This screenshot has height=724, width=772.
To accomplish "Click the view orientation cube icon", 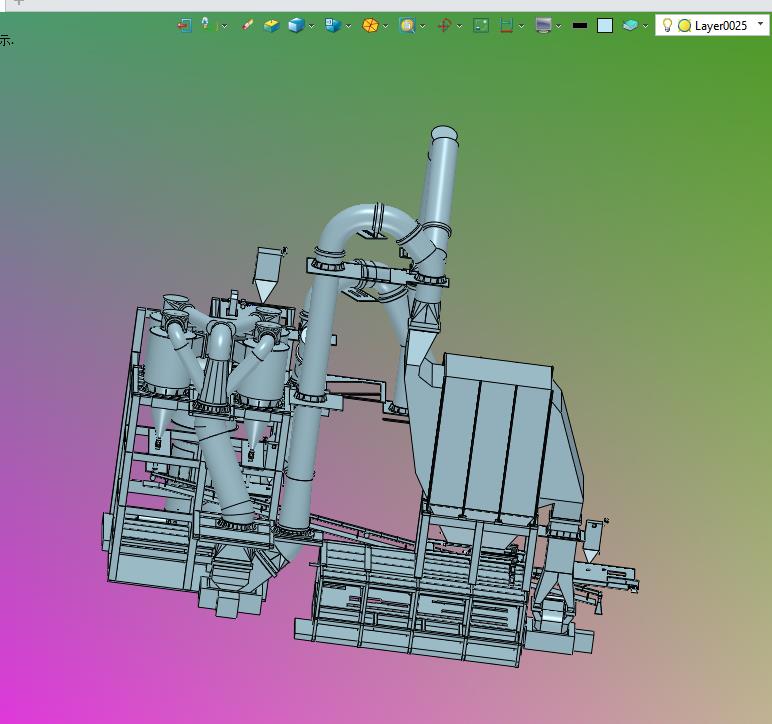I will pos(333,25).
